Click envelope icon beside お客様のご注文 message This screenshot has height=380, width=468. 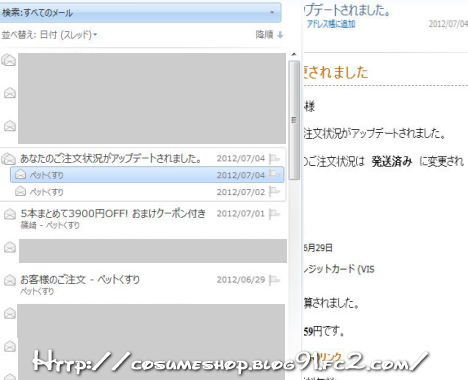(10, 280)
